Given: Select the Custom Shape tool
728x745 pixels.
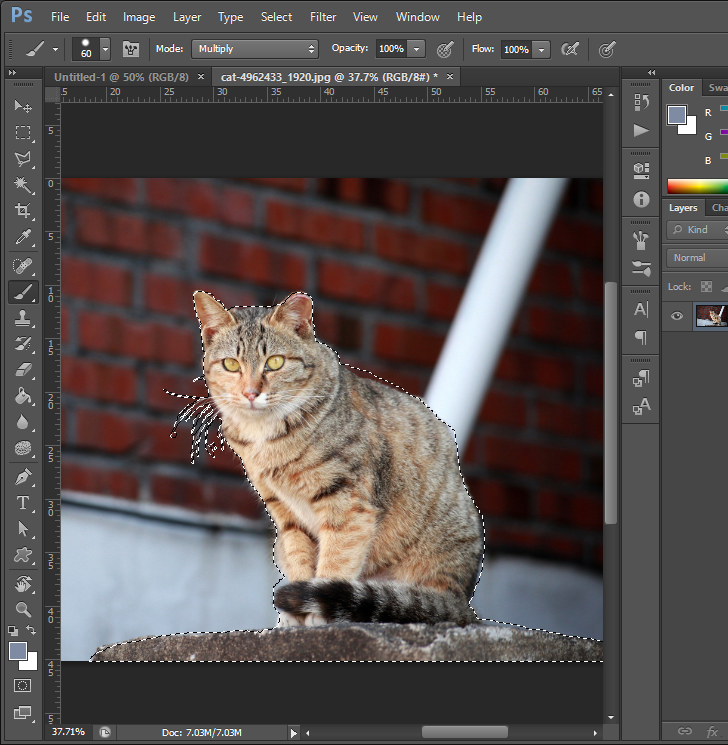Looking at the screenshot, I should (23, 554).
